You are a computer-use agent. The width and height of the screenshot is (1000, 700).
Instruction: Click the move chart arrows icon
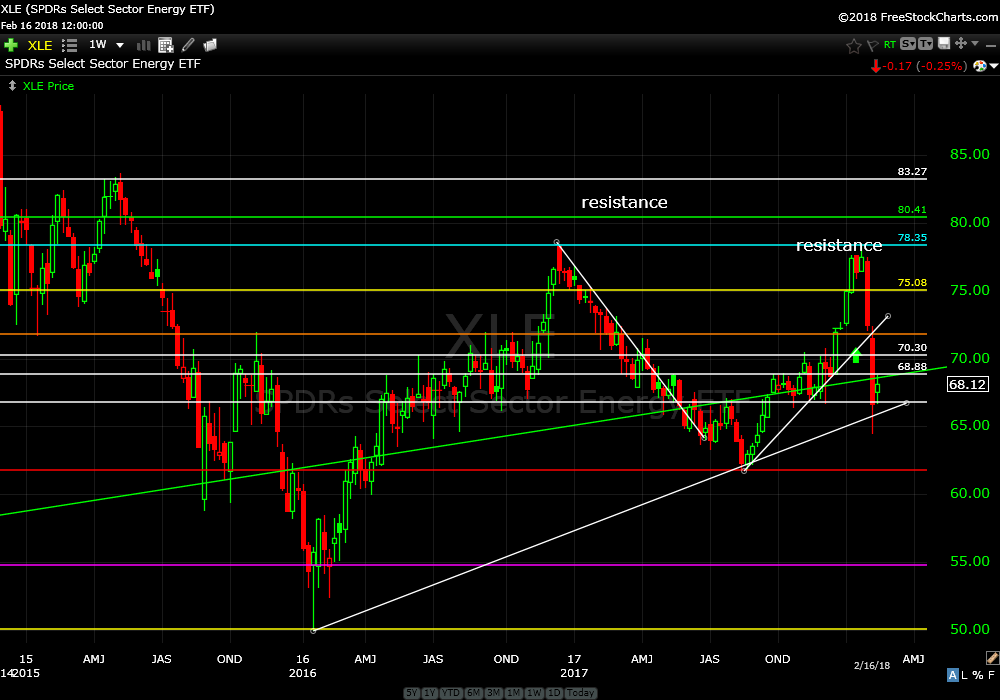click(x=961, y=44)
